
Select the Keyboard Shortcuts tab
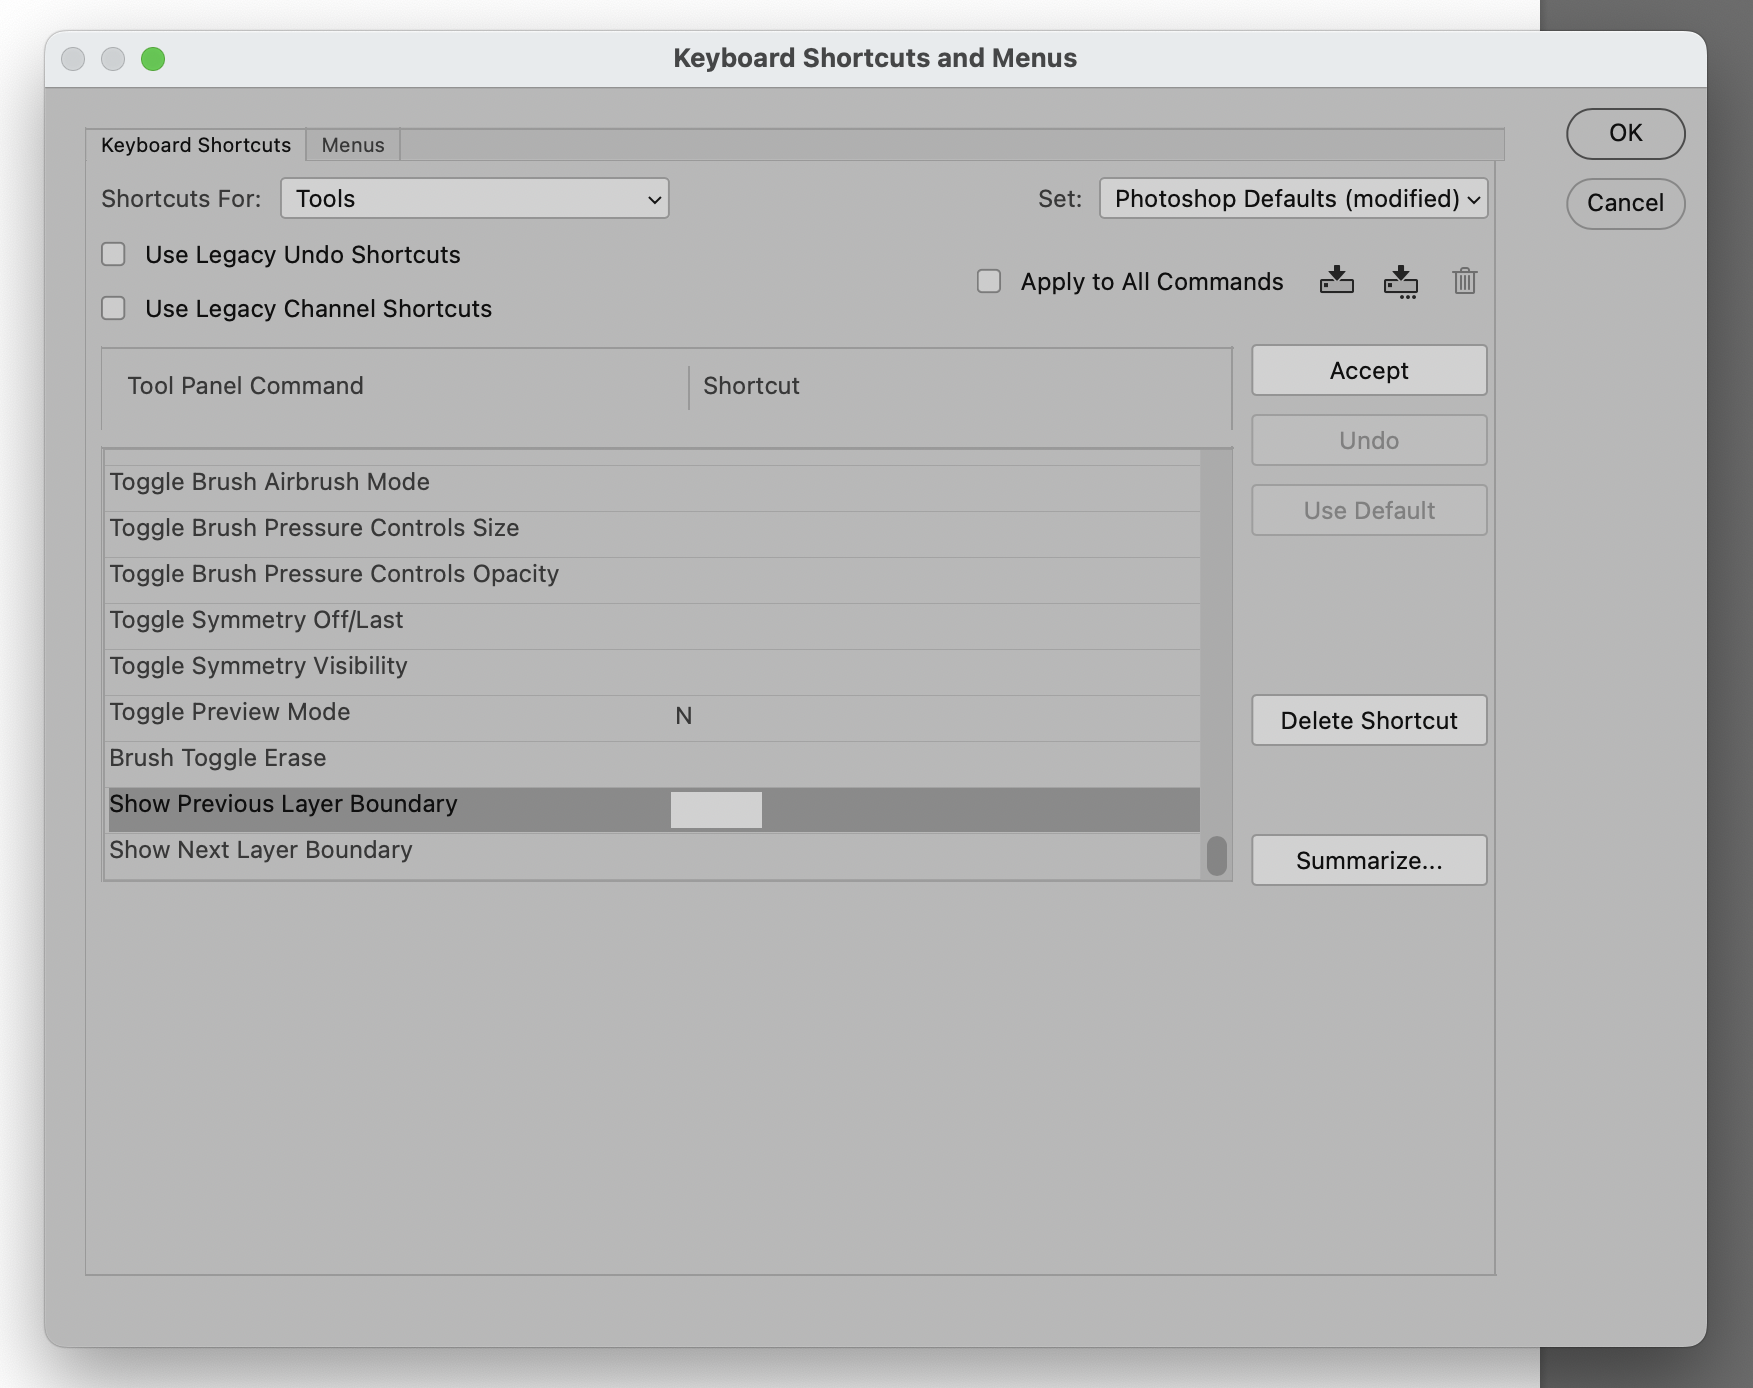pos(194,144)
